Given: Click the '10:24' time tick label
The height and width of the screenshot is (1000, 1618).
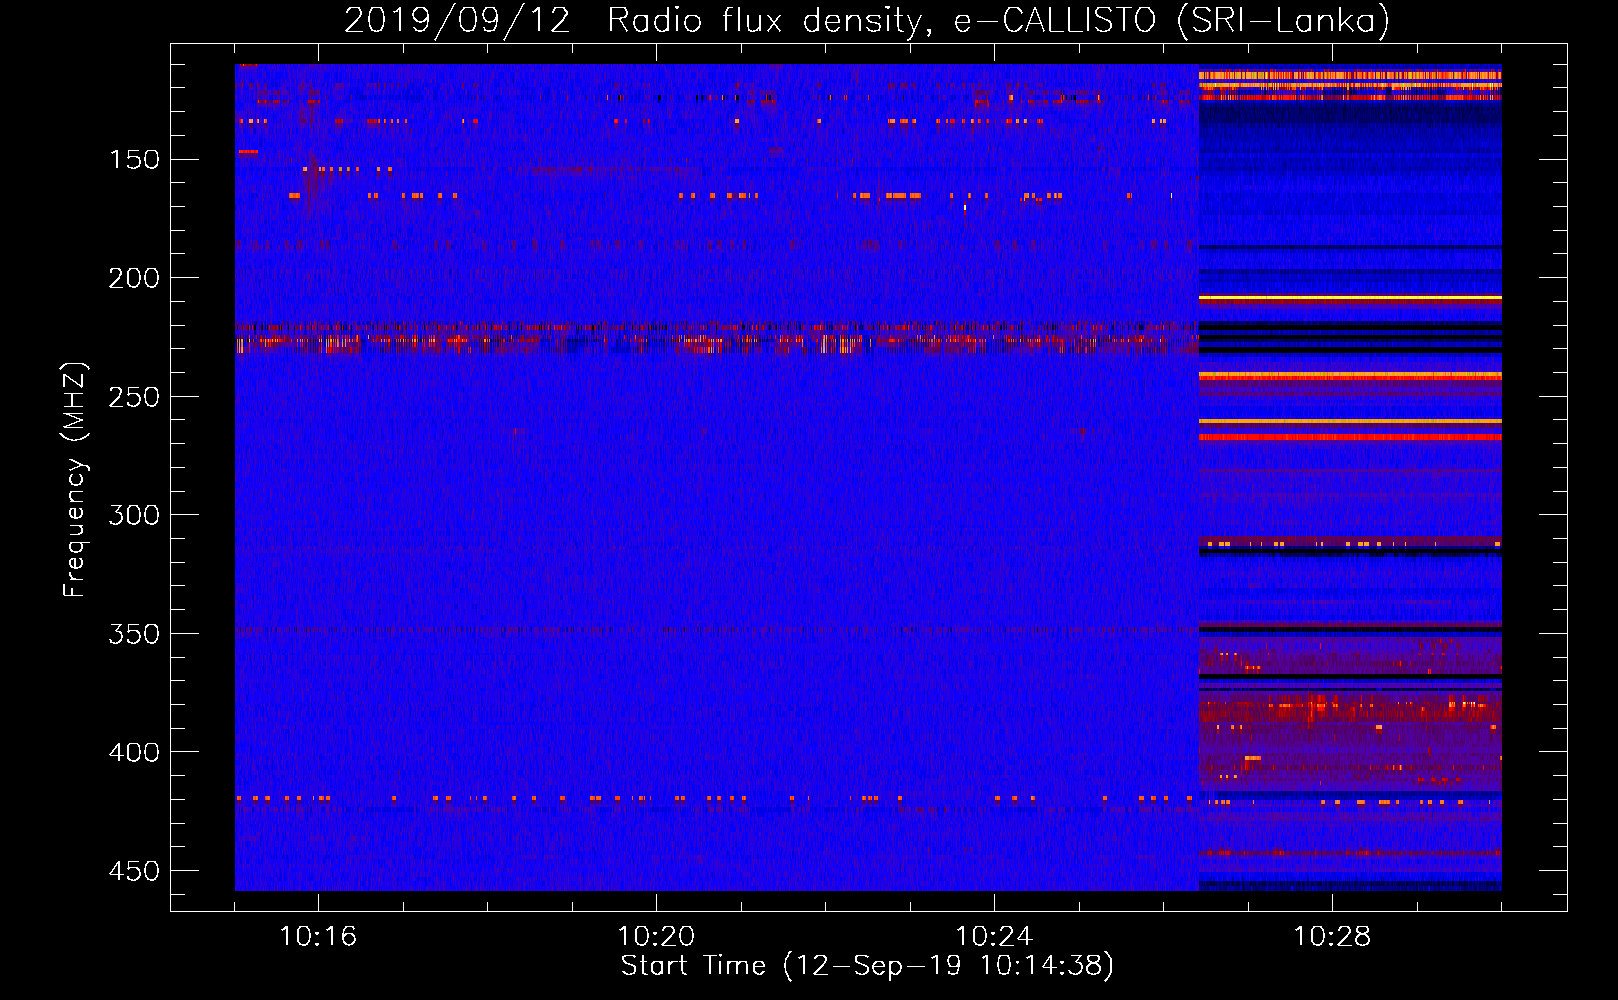Looking at the screenshot, I should (x=994, y=937).
